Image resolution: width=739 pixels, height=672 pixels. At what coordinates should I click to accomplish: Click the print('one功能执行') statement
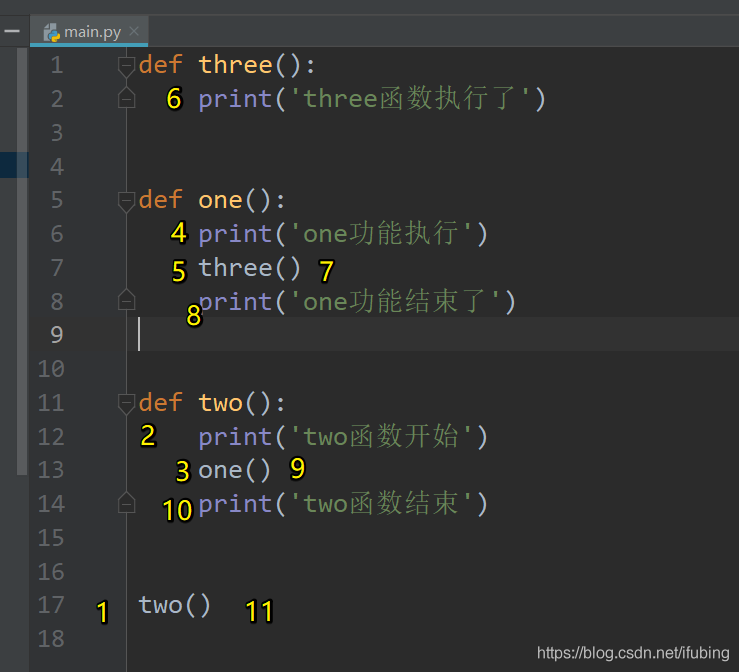click(343, 234)
